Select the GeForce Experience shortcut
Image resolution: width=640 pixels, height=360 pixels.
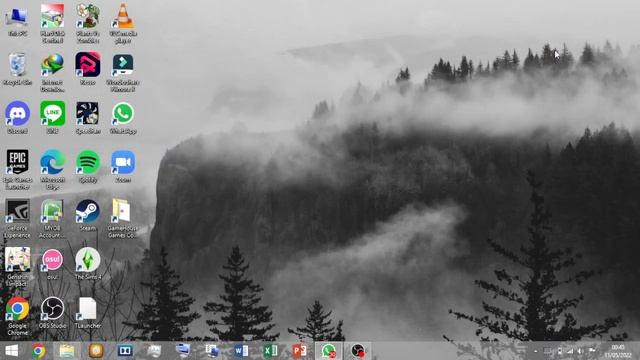17,218
